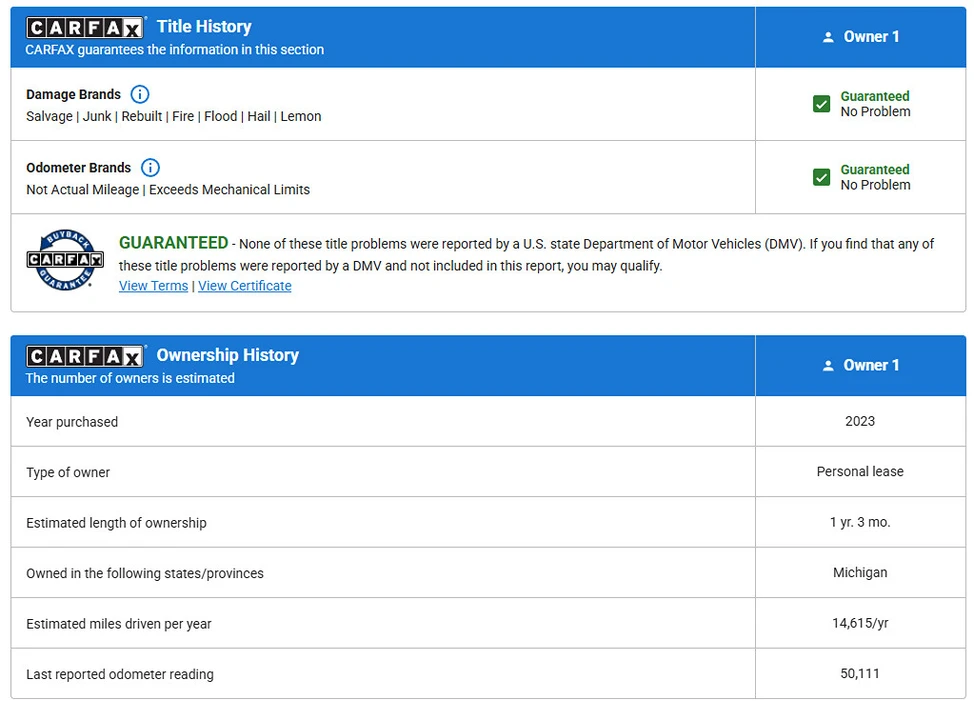This screenshot has width=974, height=720.
Task: Click 'Owner 1' text in Ownership History header
Action: point(871,365)
